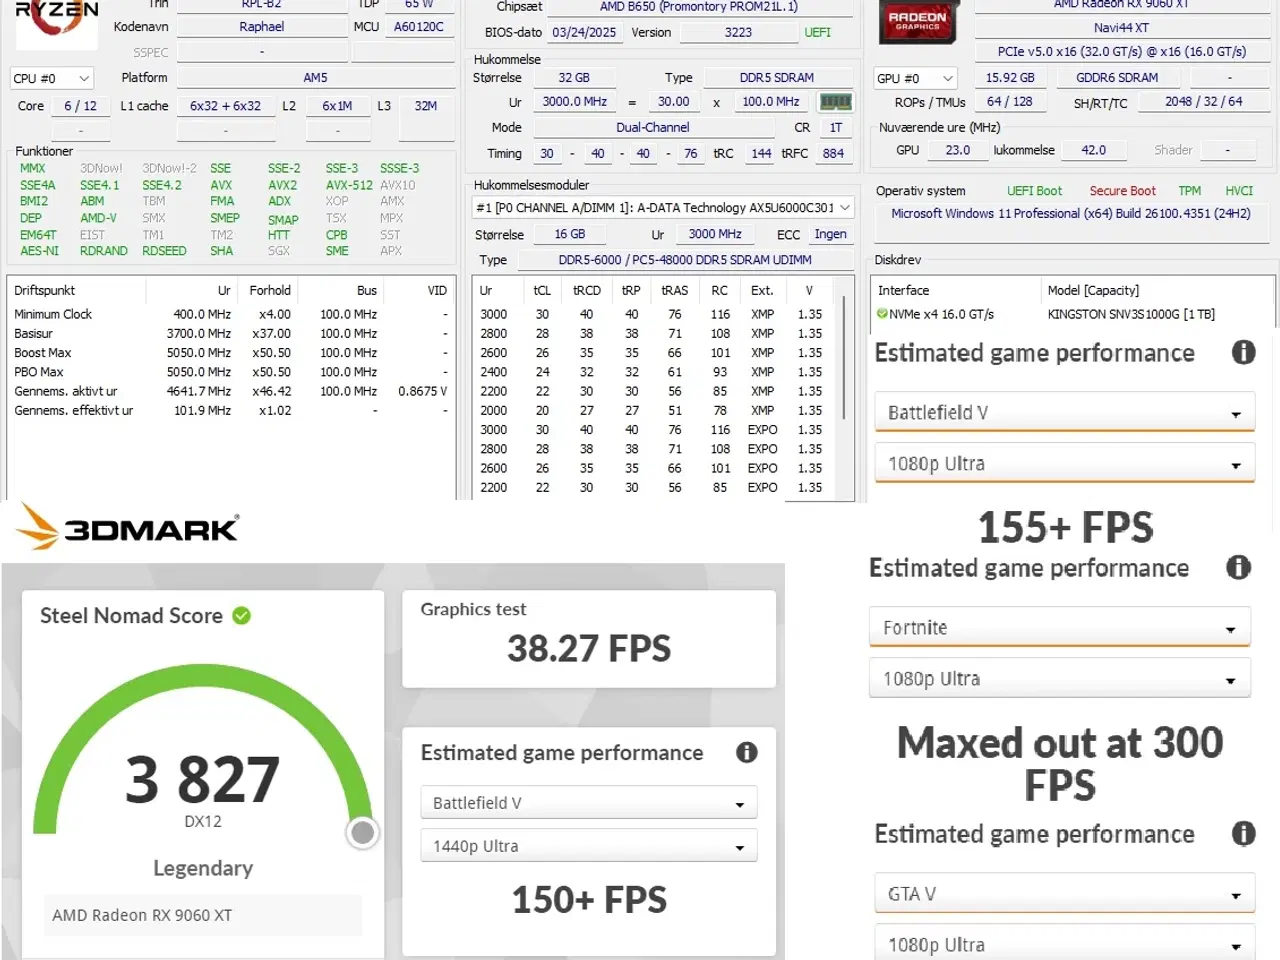Click the Steel Nomad score 3 827
The image size is (1280, 960).
pos(202,780)
